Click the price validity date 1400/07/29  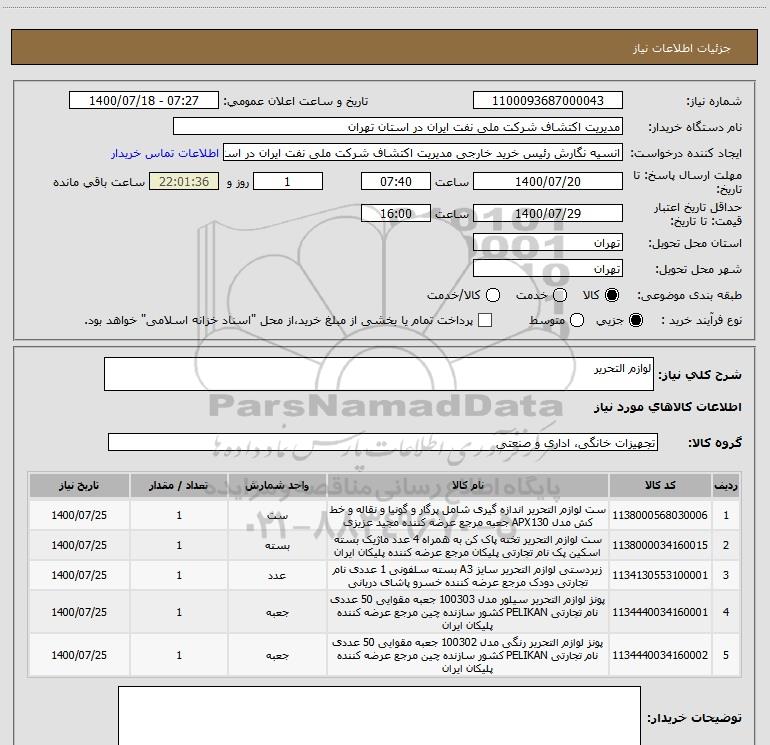click(x=548, y=213)
